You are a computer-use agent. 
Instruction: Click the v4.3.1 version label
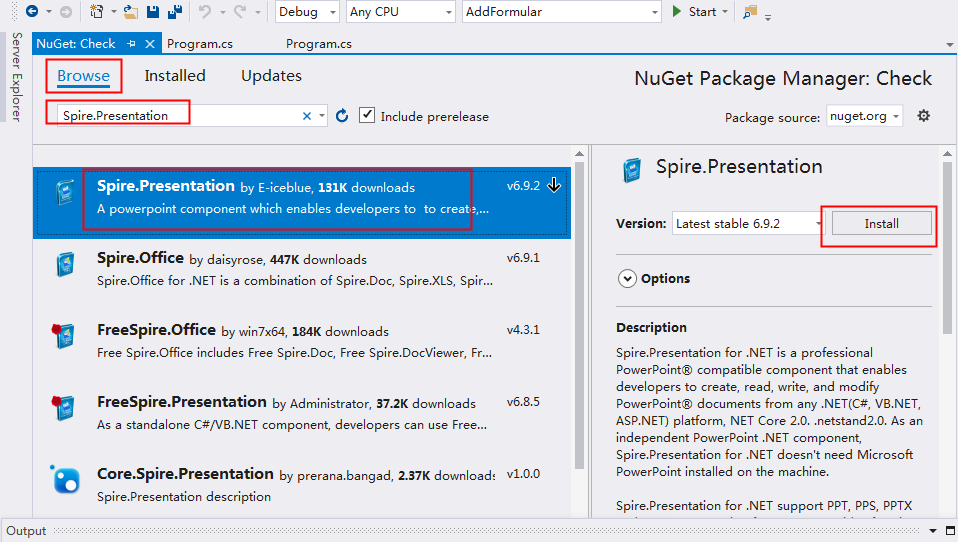(523, 330)
